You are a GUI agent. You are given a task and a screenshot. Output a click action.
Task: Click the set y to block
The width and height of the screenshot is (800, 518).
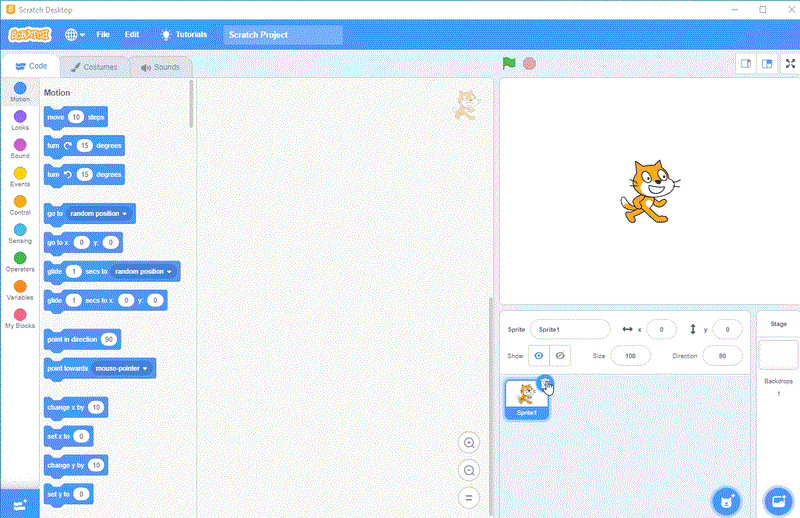tap(58, 494)
